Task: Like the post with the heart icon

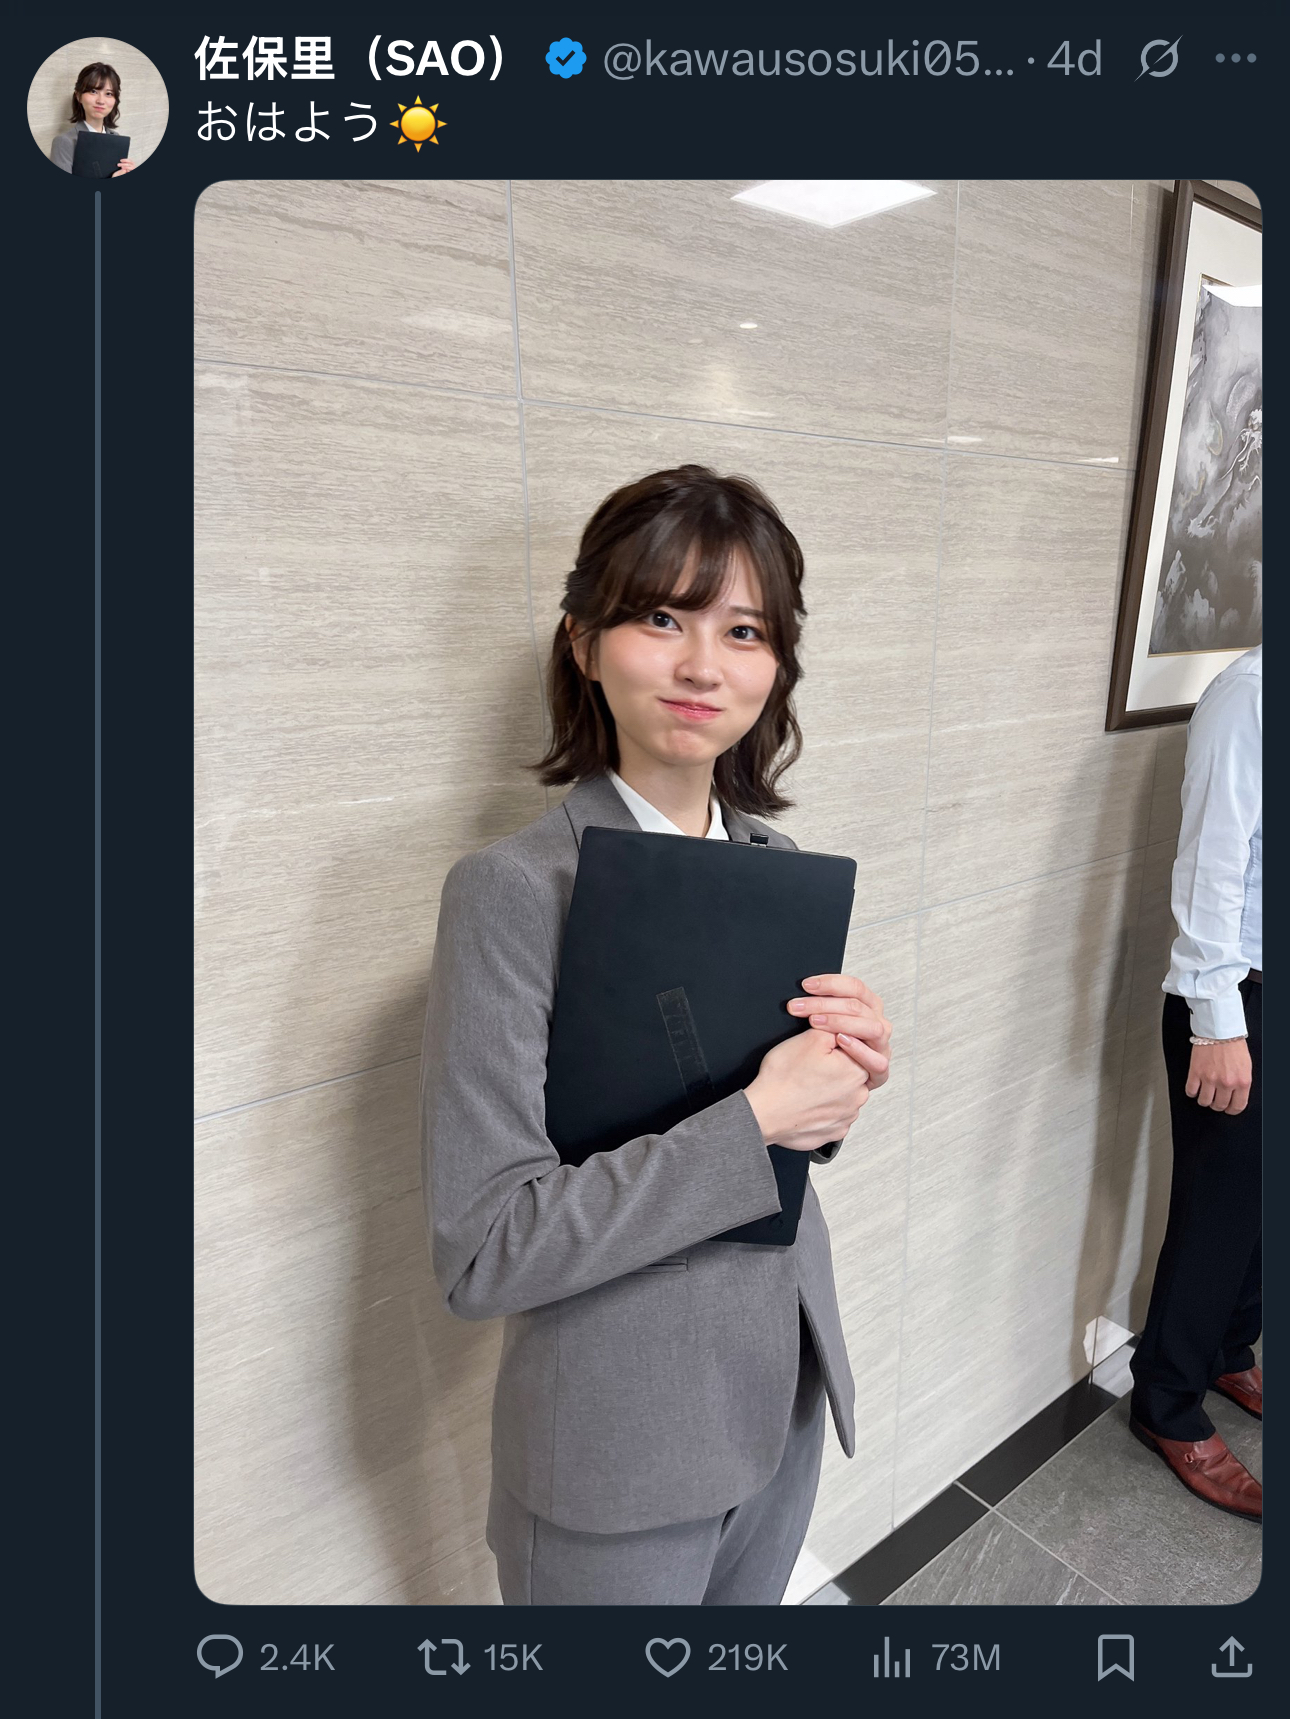Action: (667, 1657)
